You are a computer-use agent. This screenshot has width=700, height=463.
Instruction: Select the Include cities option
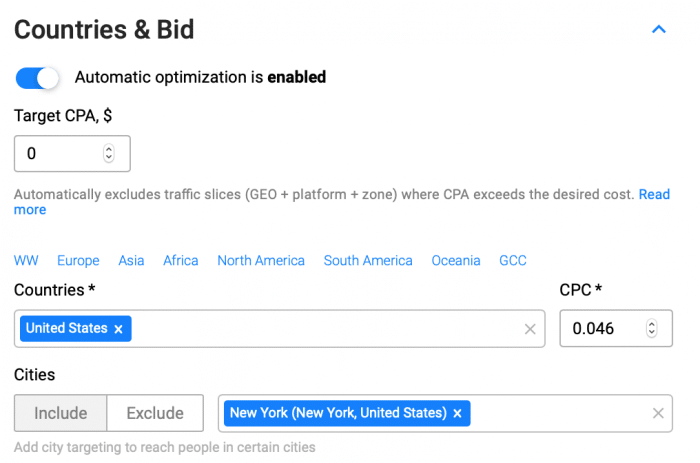tap(61, 413)
